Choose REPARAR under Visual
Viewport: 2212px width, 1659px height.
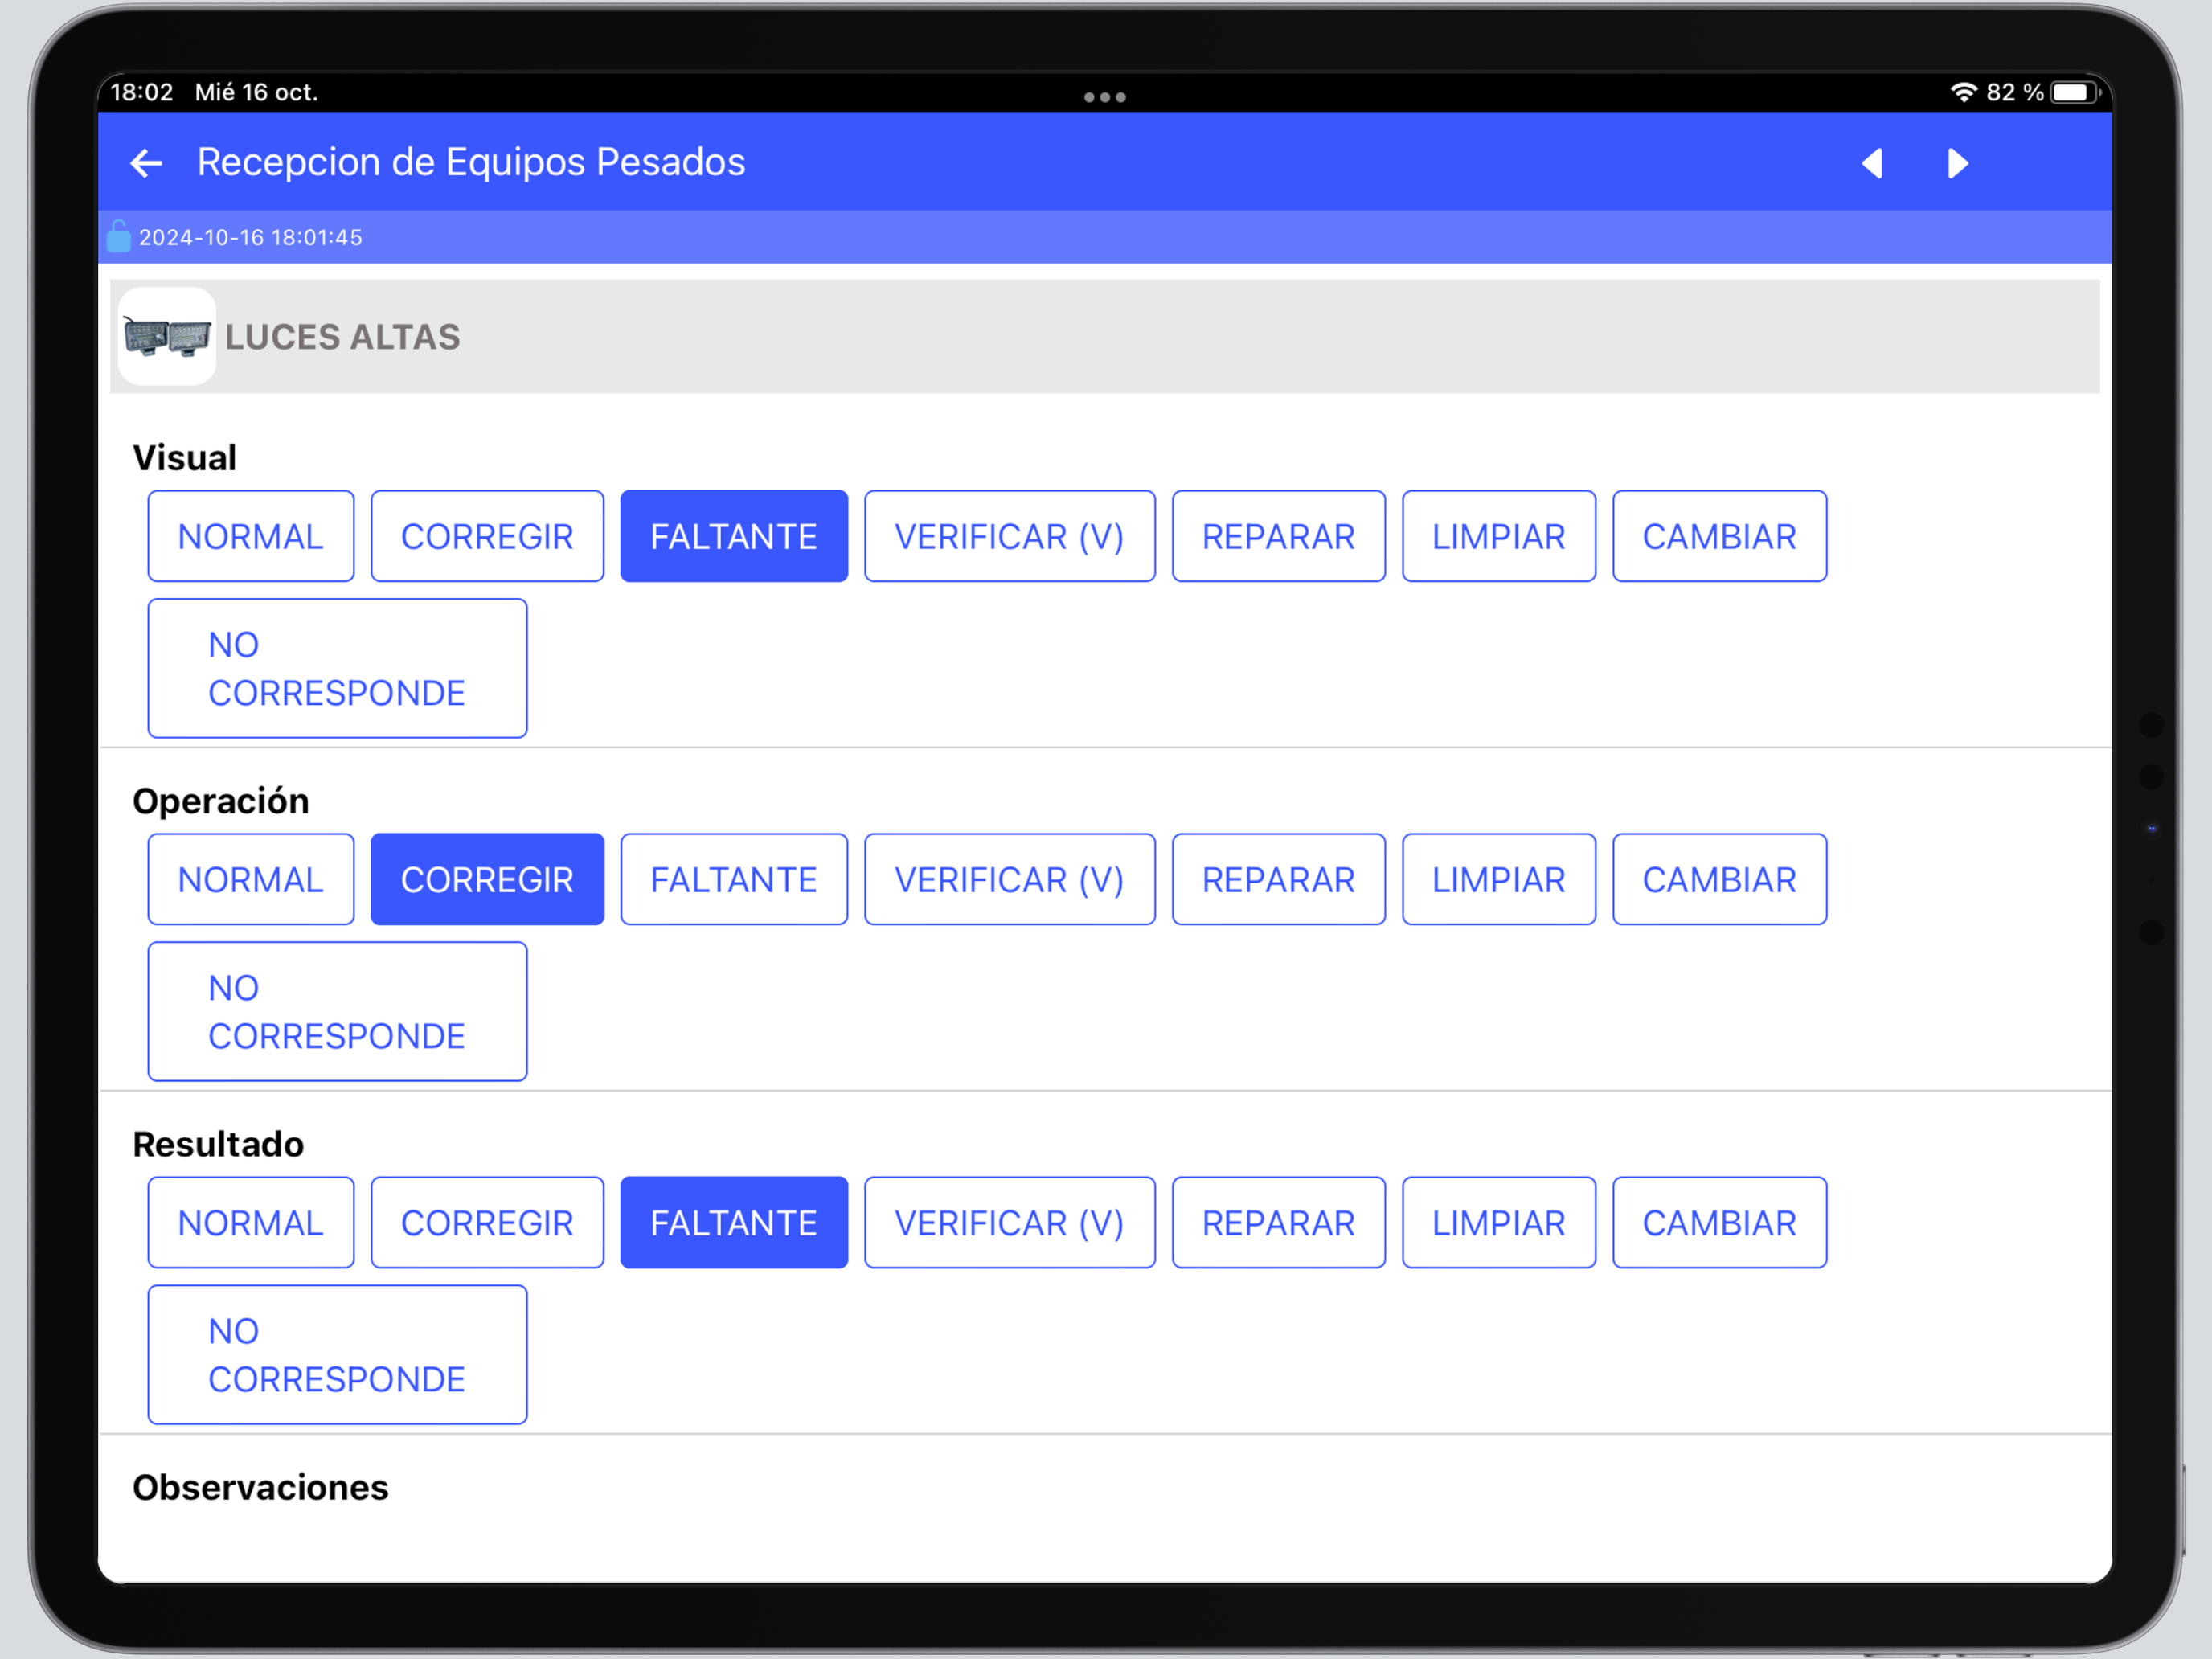pos(1279,536)
